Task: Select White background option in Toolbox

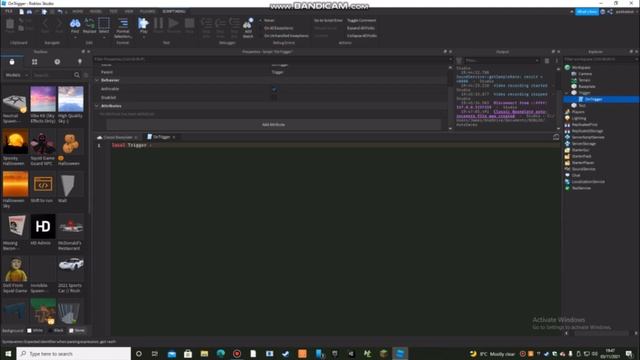Action: pyautogui.click(x=35, y=330)
